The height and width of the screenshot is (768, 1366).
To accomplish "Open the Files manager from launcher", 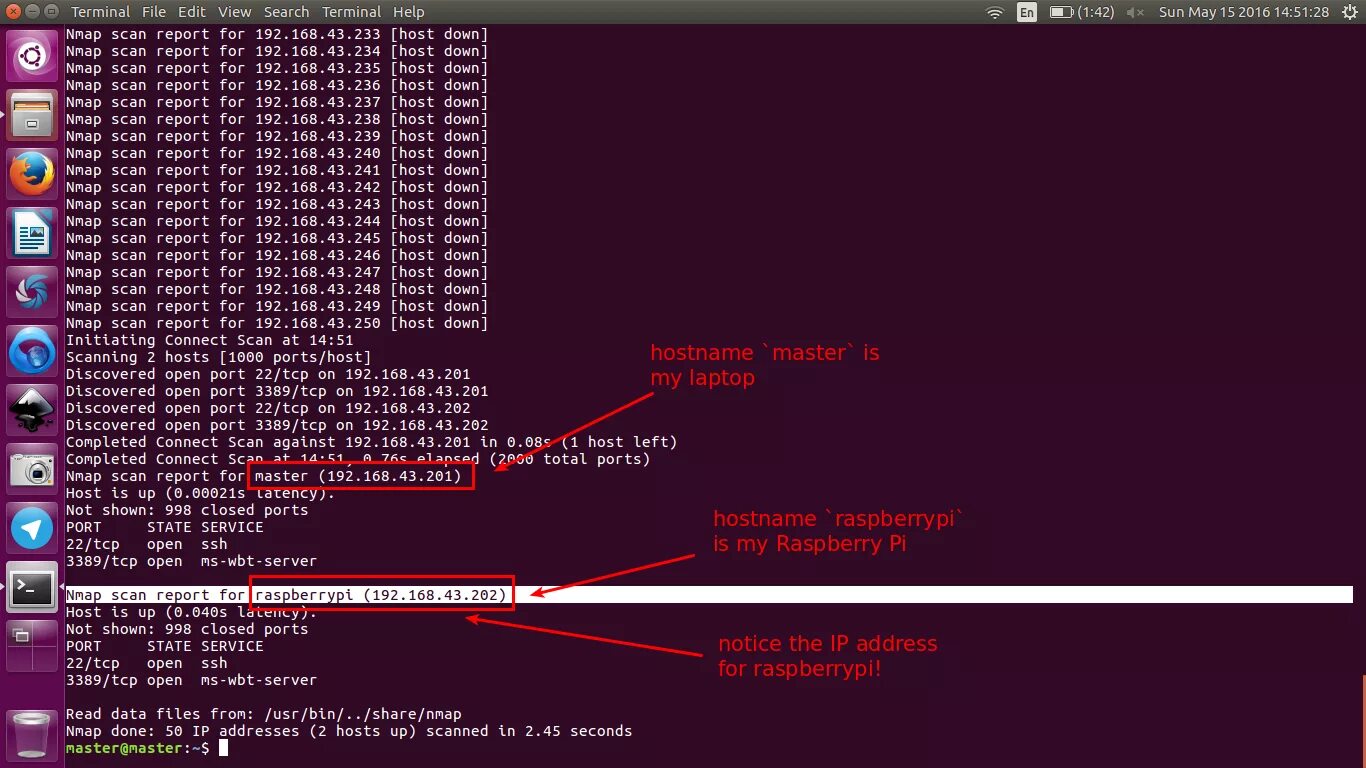I will tap(32, 115).
